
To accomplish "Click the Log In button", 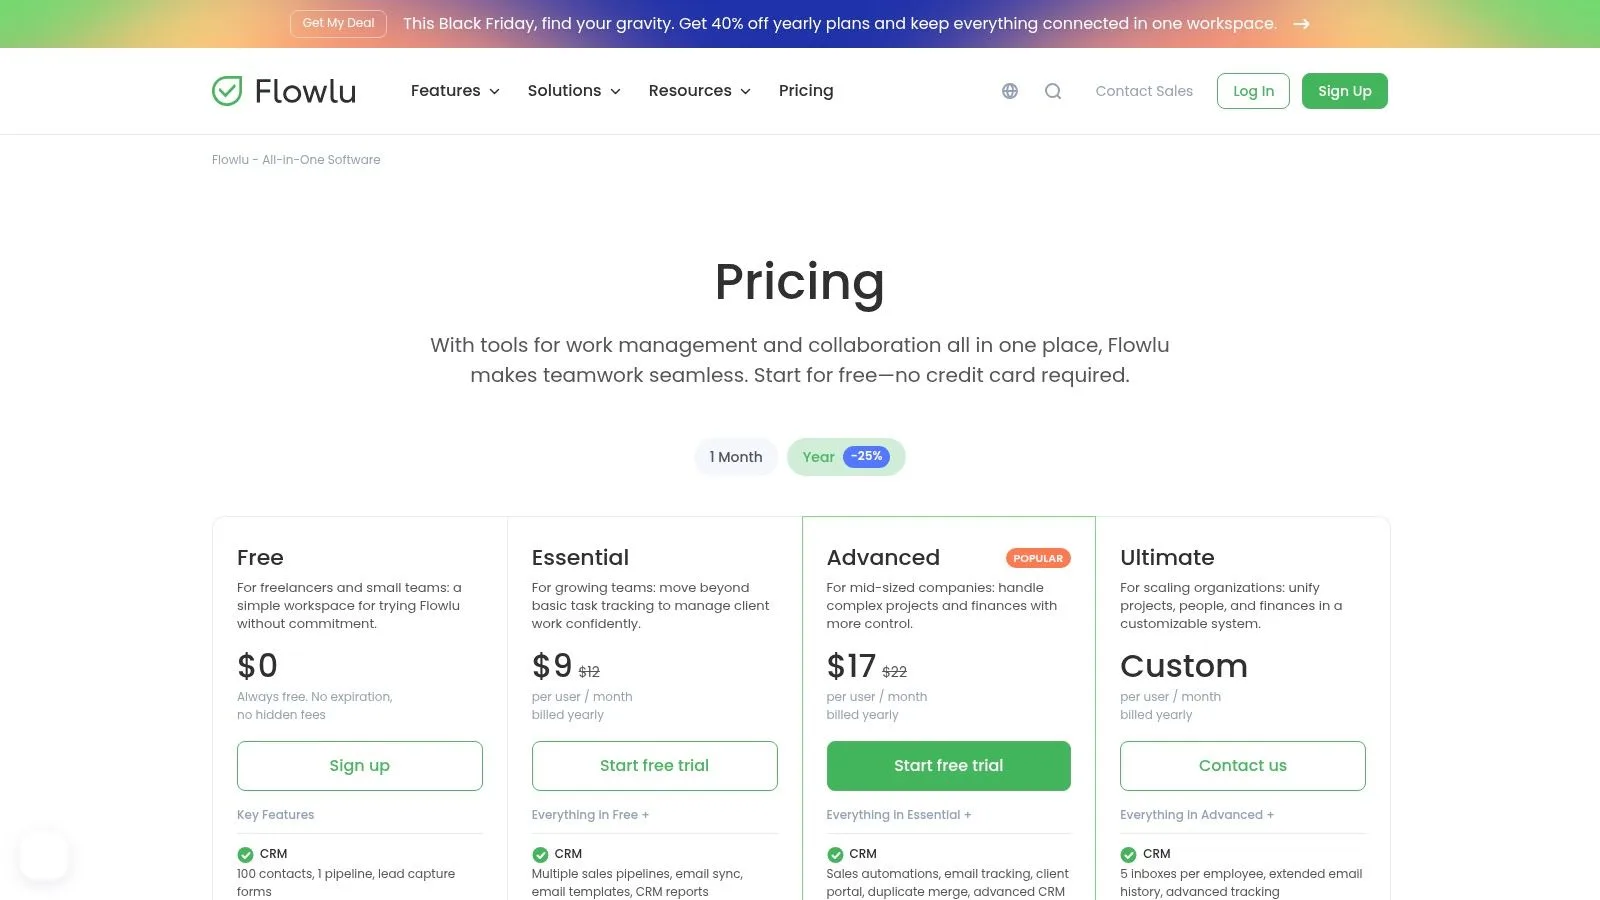I will tap(1253, 91).
